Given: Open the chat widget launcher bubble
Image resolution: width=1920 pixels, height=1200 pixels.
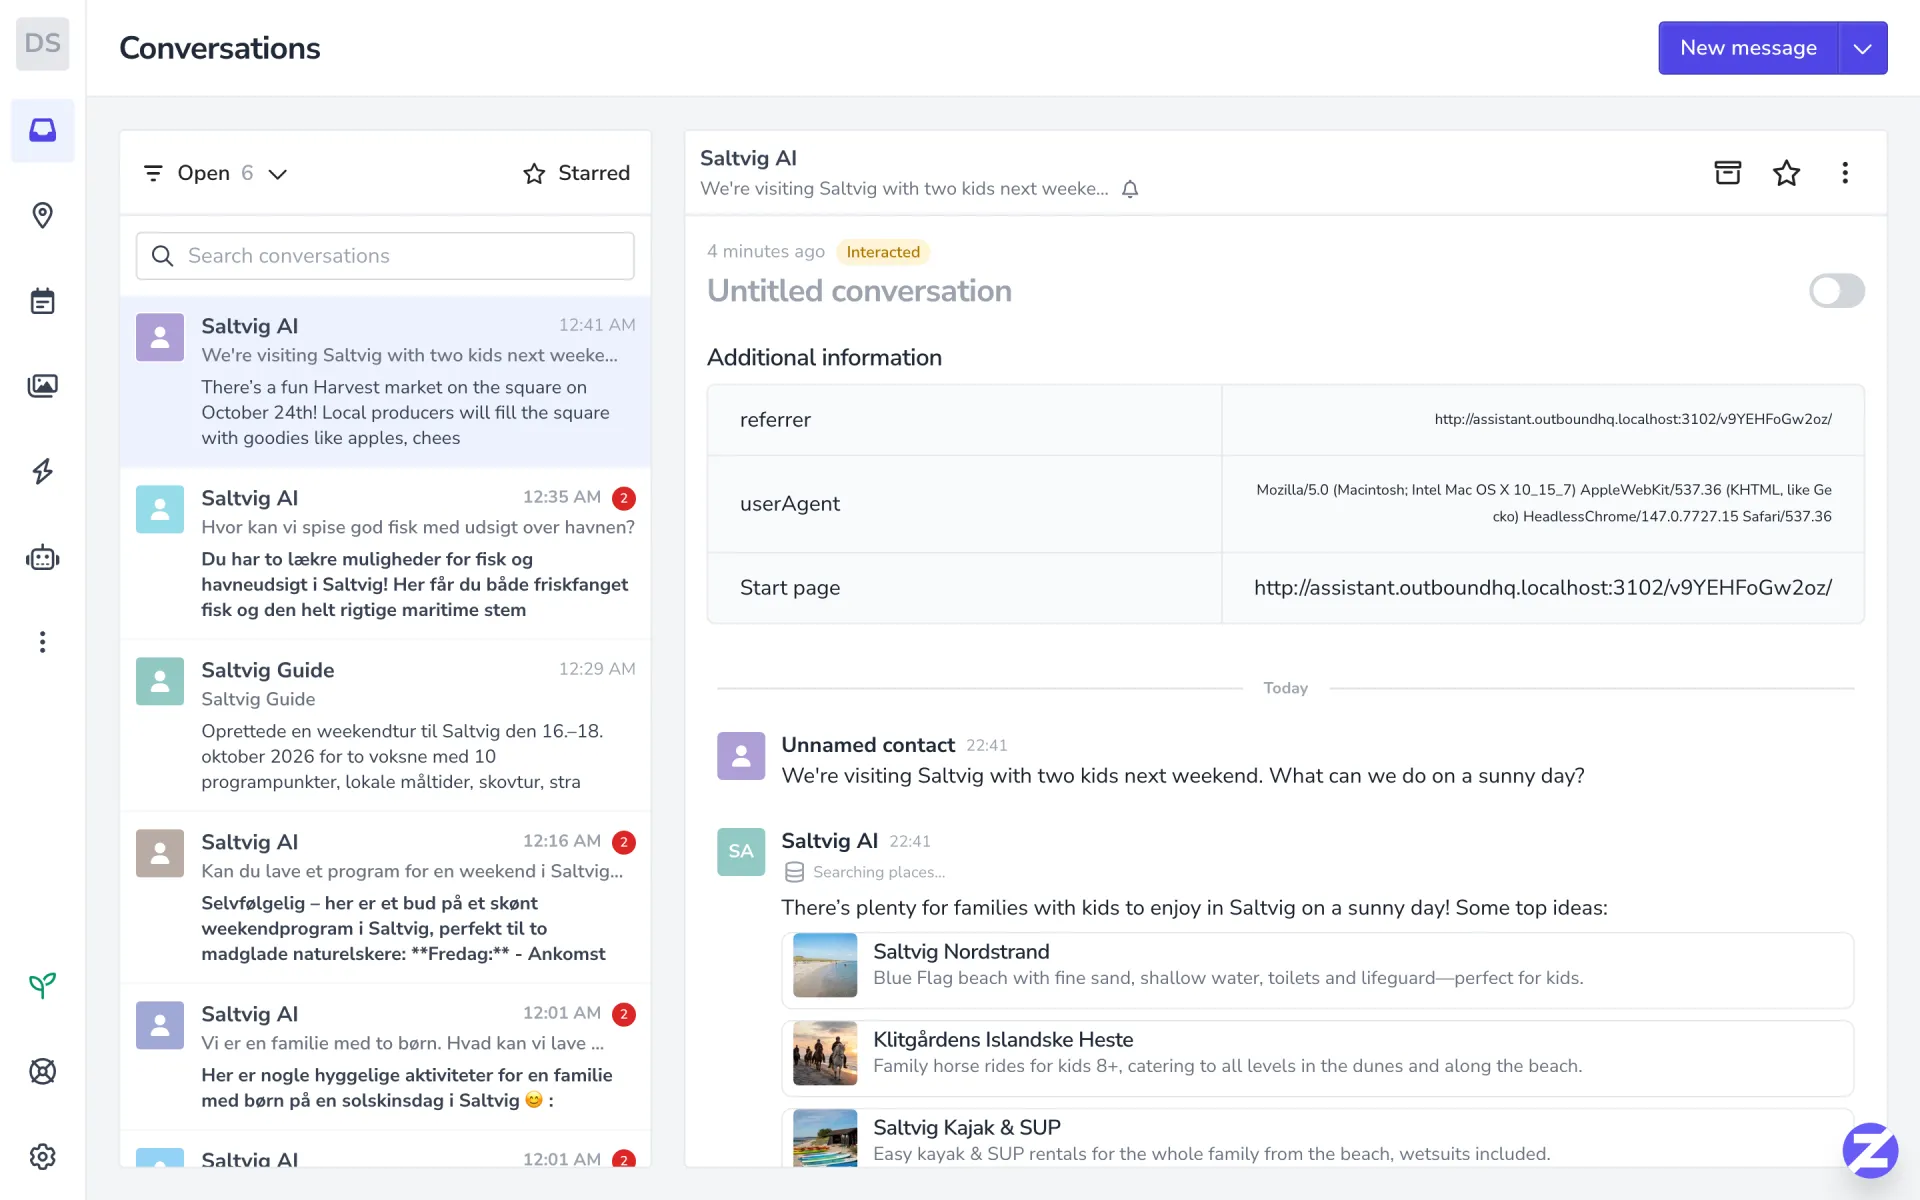Looking at the screenshot, I should [x=1870, y=1150].
